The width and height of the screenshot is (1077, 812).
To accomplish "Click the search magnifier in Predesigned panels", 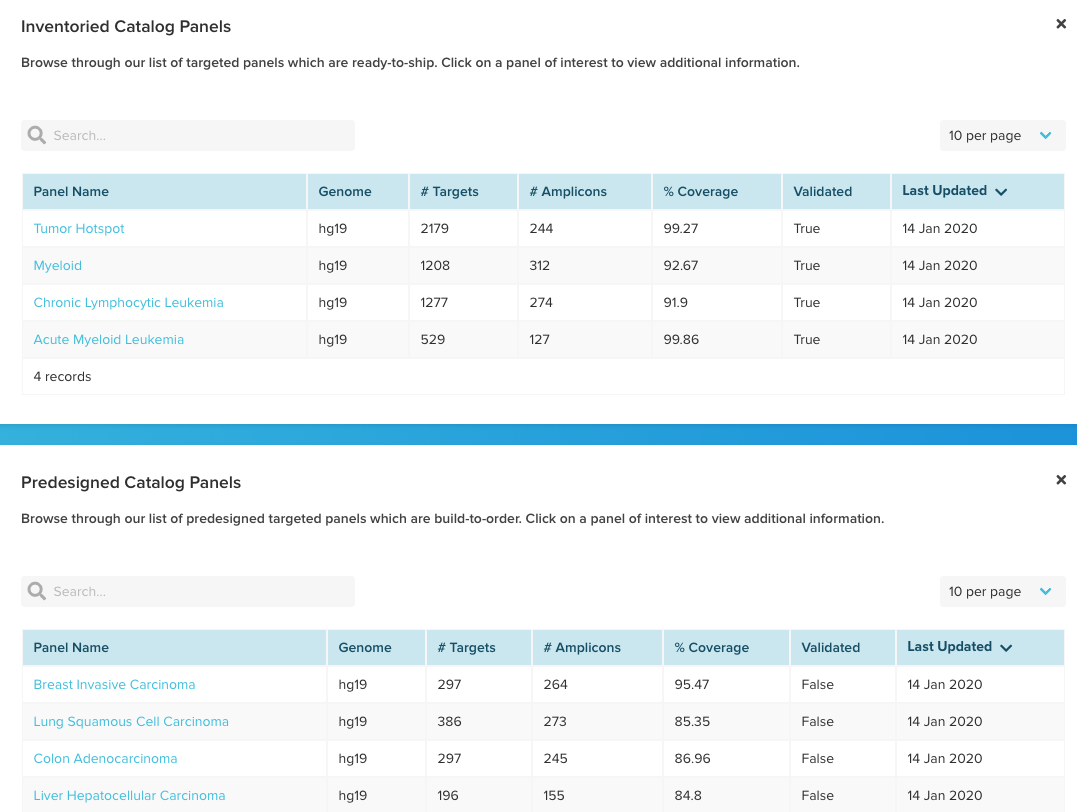I will coord(36,591).
